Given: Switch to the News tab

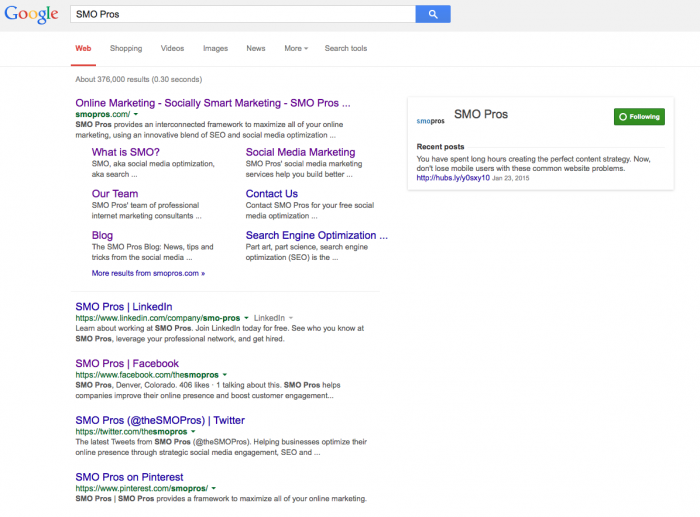Looking at the screenshot, I should (x=256, y=48).
